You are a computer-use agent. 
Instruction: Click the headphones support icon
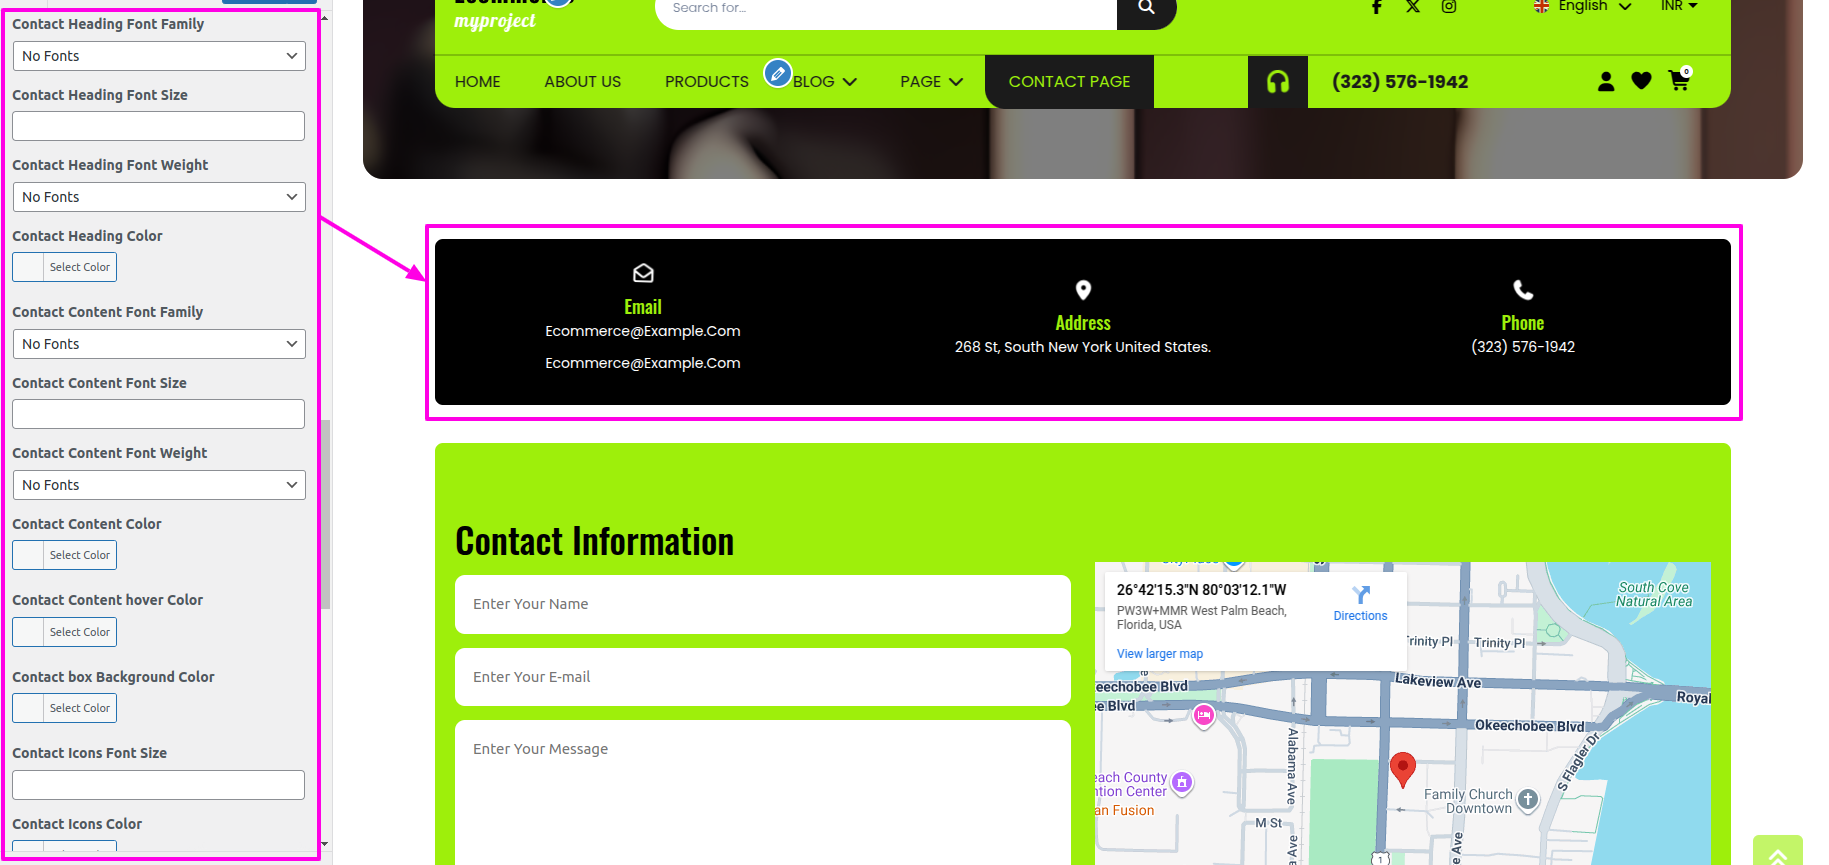pos(1277,82)
